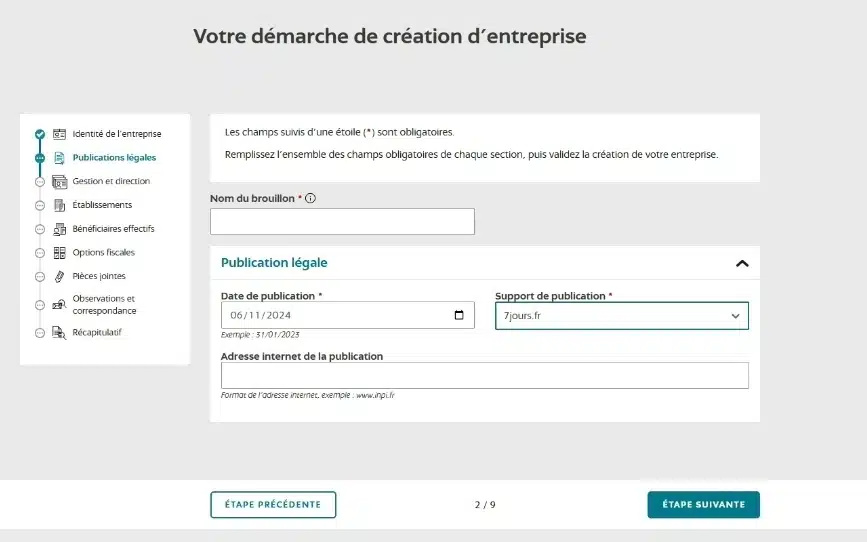Image resolution: width=867 pixels, height=542 pixels.
Task: Click the www.inpi.fr format hint text
Action: (x=307, y=395)
